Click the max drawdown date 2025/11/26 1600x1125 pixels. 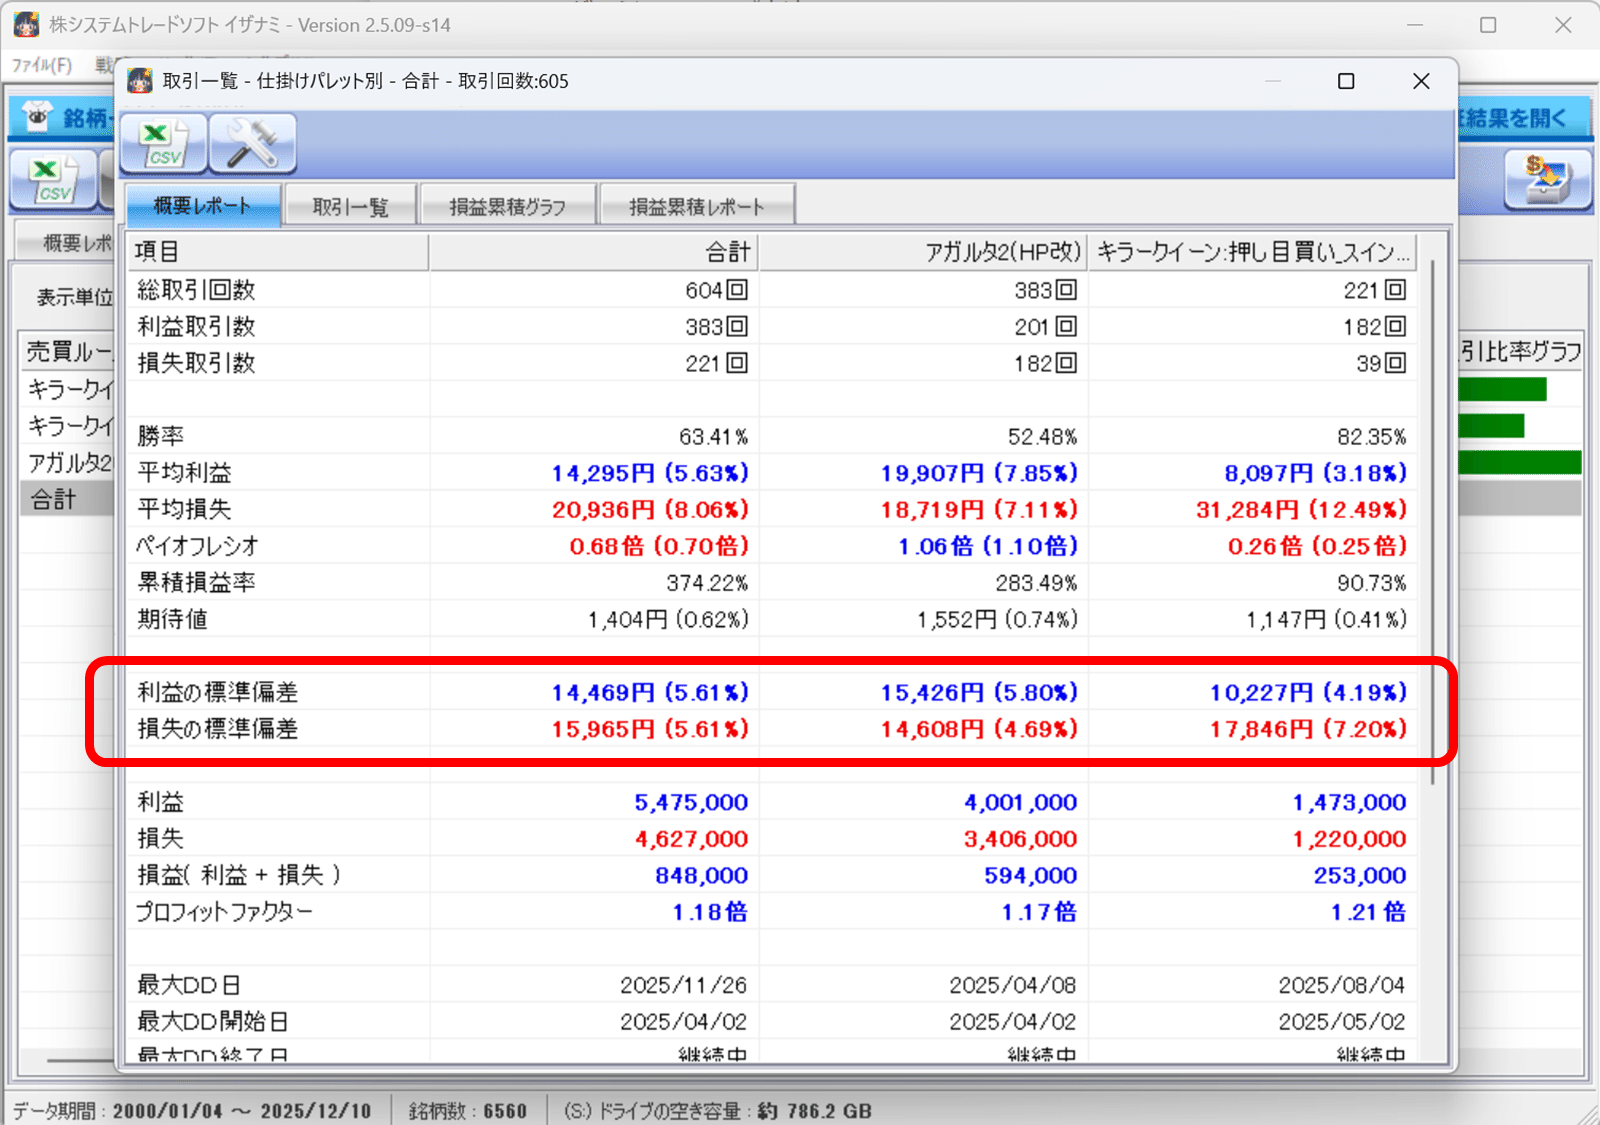pos(683,985)
